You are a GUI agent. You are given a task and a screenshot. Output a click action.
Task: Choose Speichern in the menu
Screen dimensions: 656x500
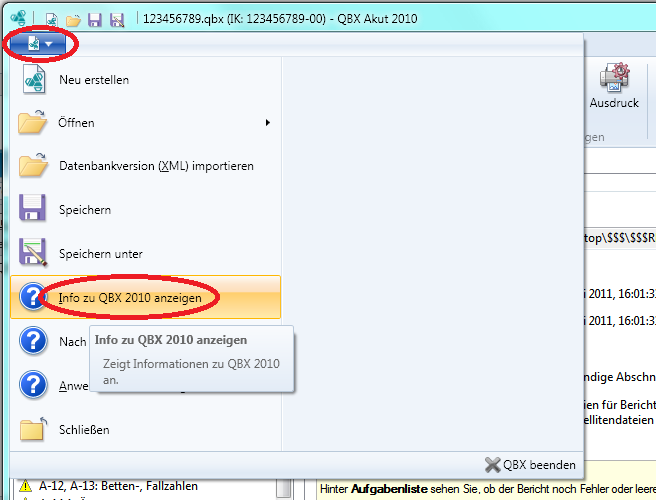[x=146, y=210]
